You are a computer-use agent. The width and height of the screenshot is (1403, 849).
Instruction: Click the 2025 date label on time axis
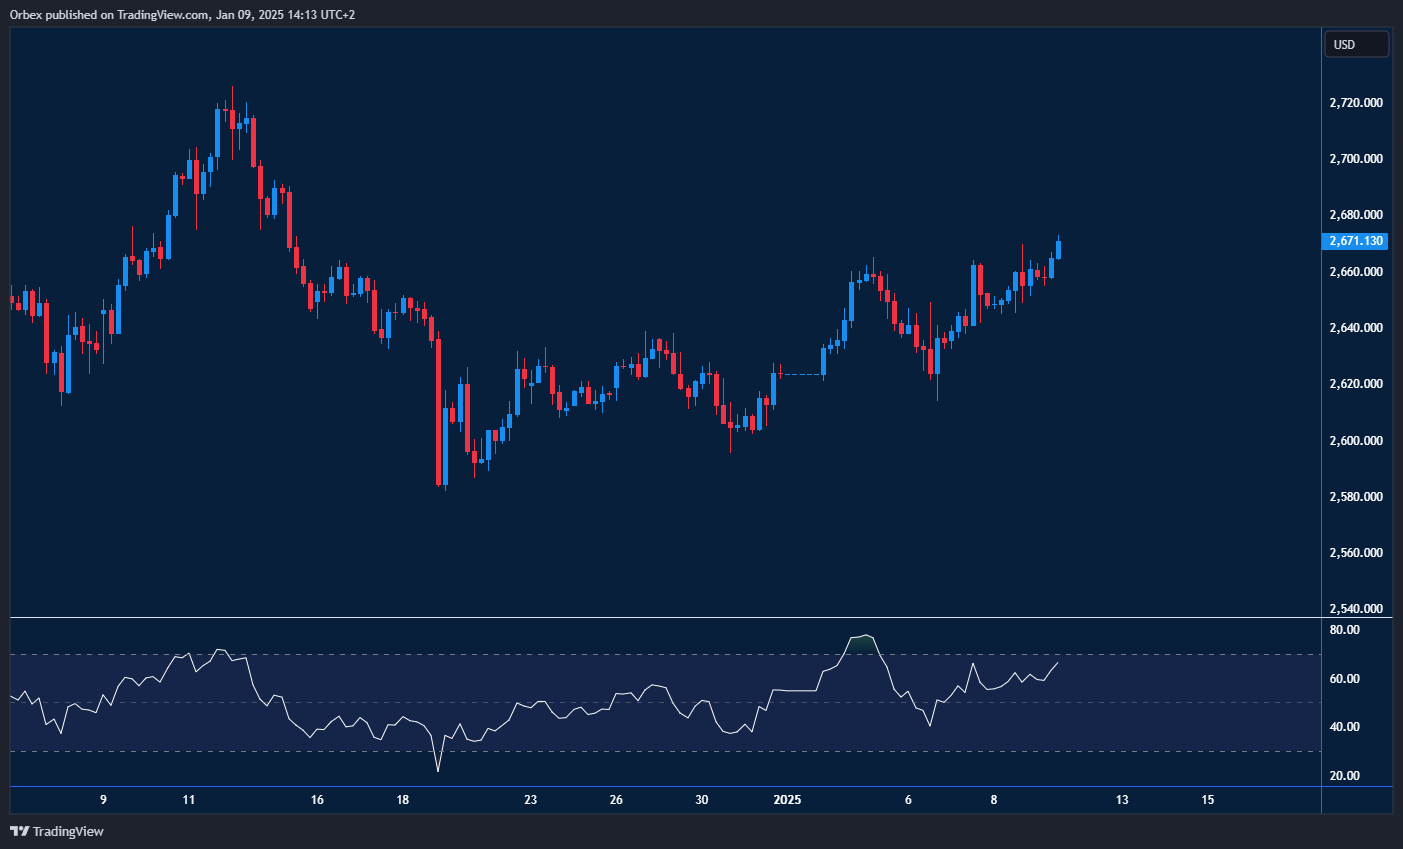pos(788,800)
